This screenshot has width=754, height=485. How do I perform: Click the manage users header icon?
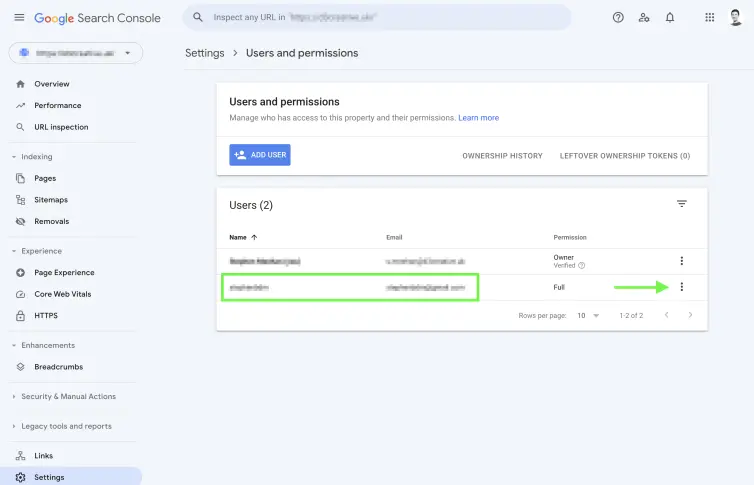click(x=644, y=18)
